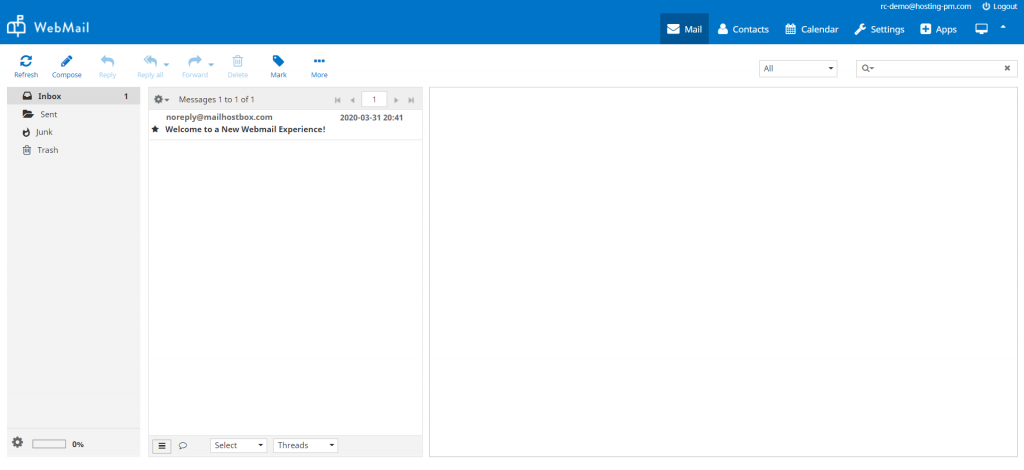Open the Contacts tab
The image size is (1024, 470).
click(x=743, y=29)
